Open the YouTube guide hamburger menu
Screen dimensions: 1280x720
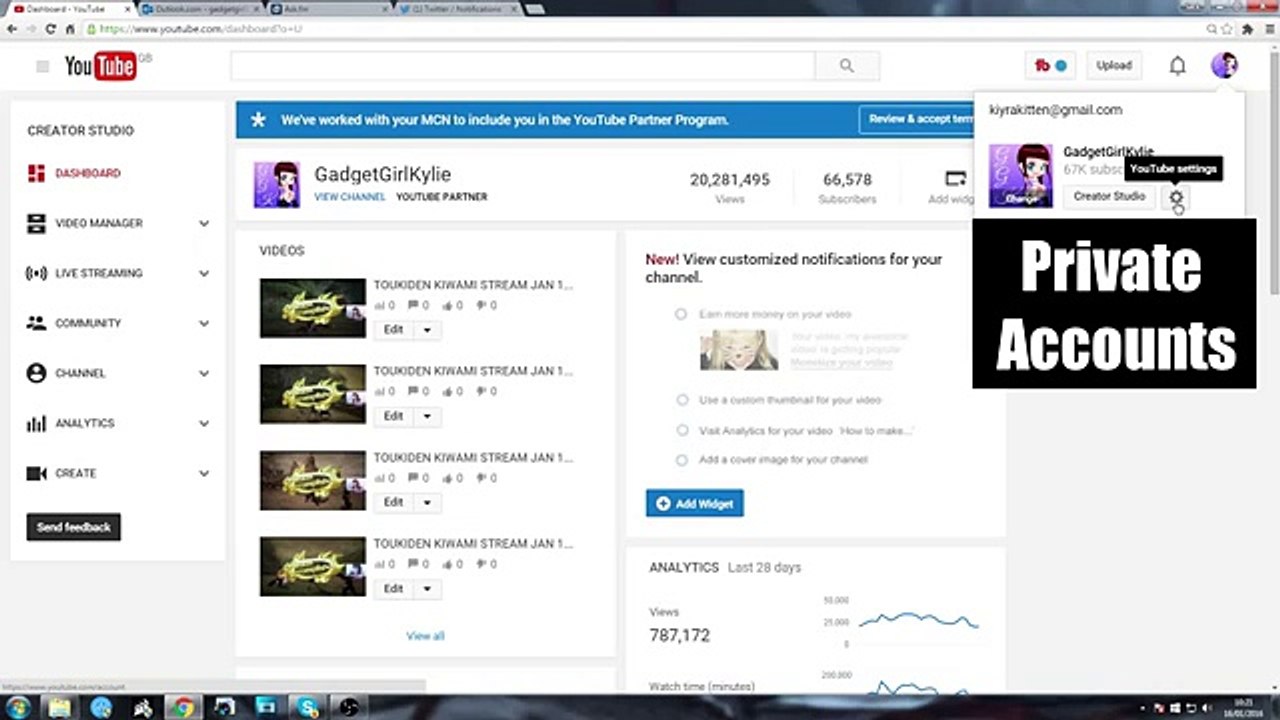coord(42,67)
